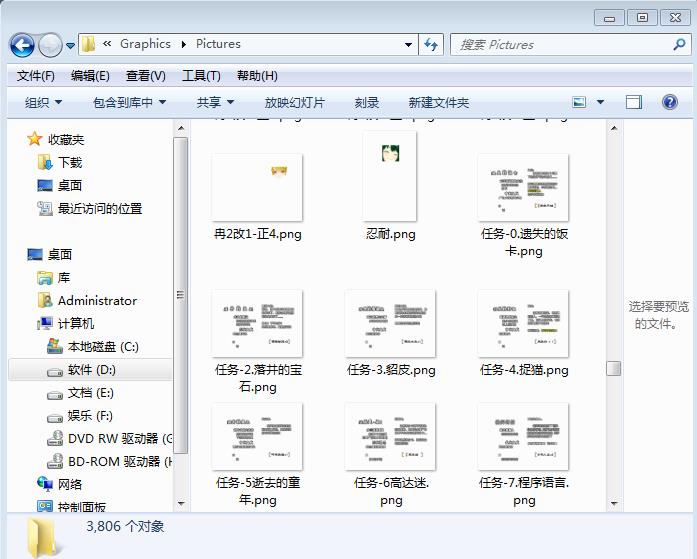Image resolution: width=697 pixels, height=559 pixels.
Task: Open the address bar history dropdown
Action: (x=408, y=44)
